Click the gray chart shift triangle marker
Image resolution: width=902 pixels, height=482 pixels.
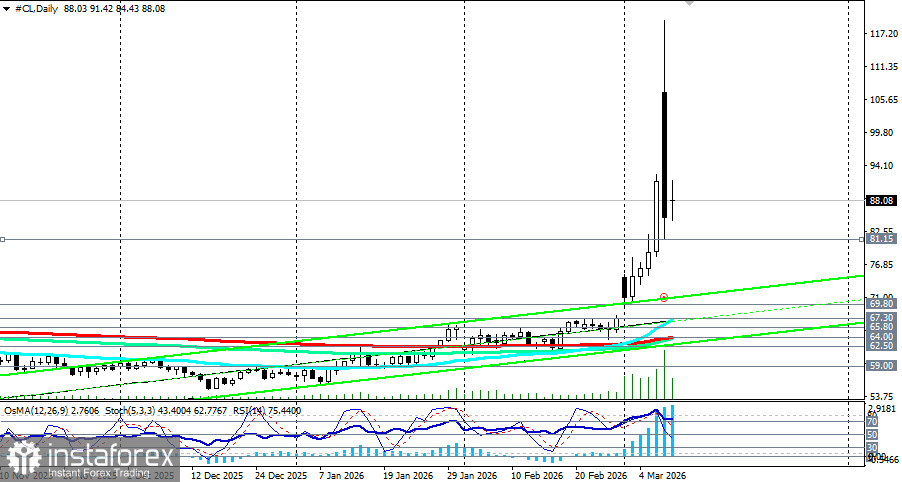(x=689, y=3)
